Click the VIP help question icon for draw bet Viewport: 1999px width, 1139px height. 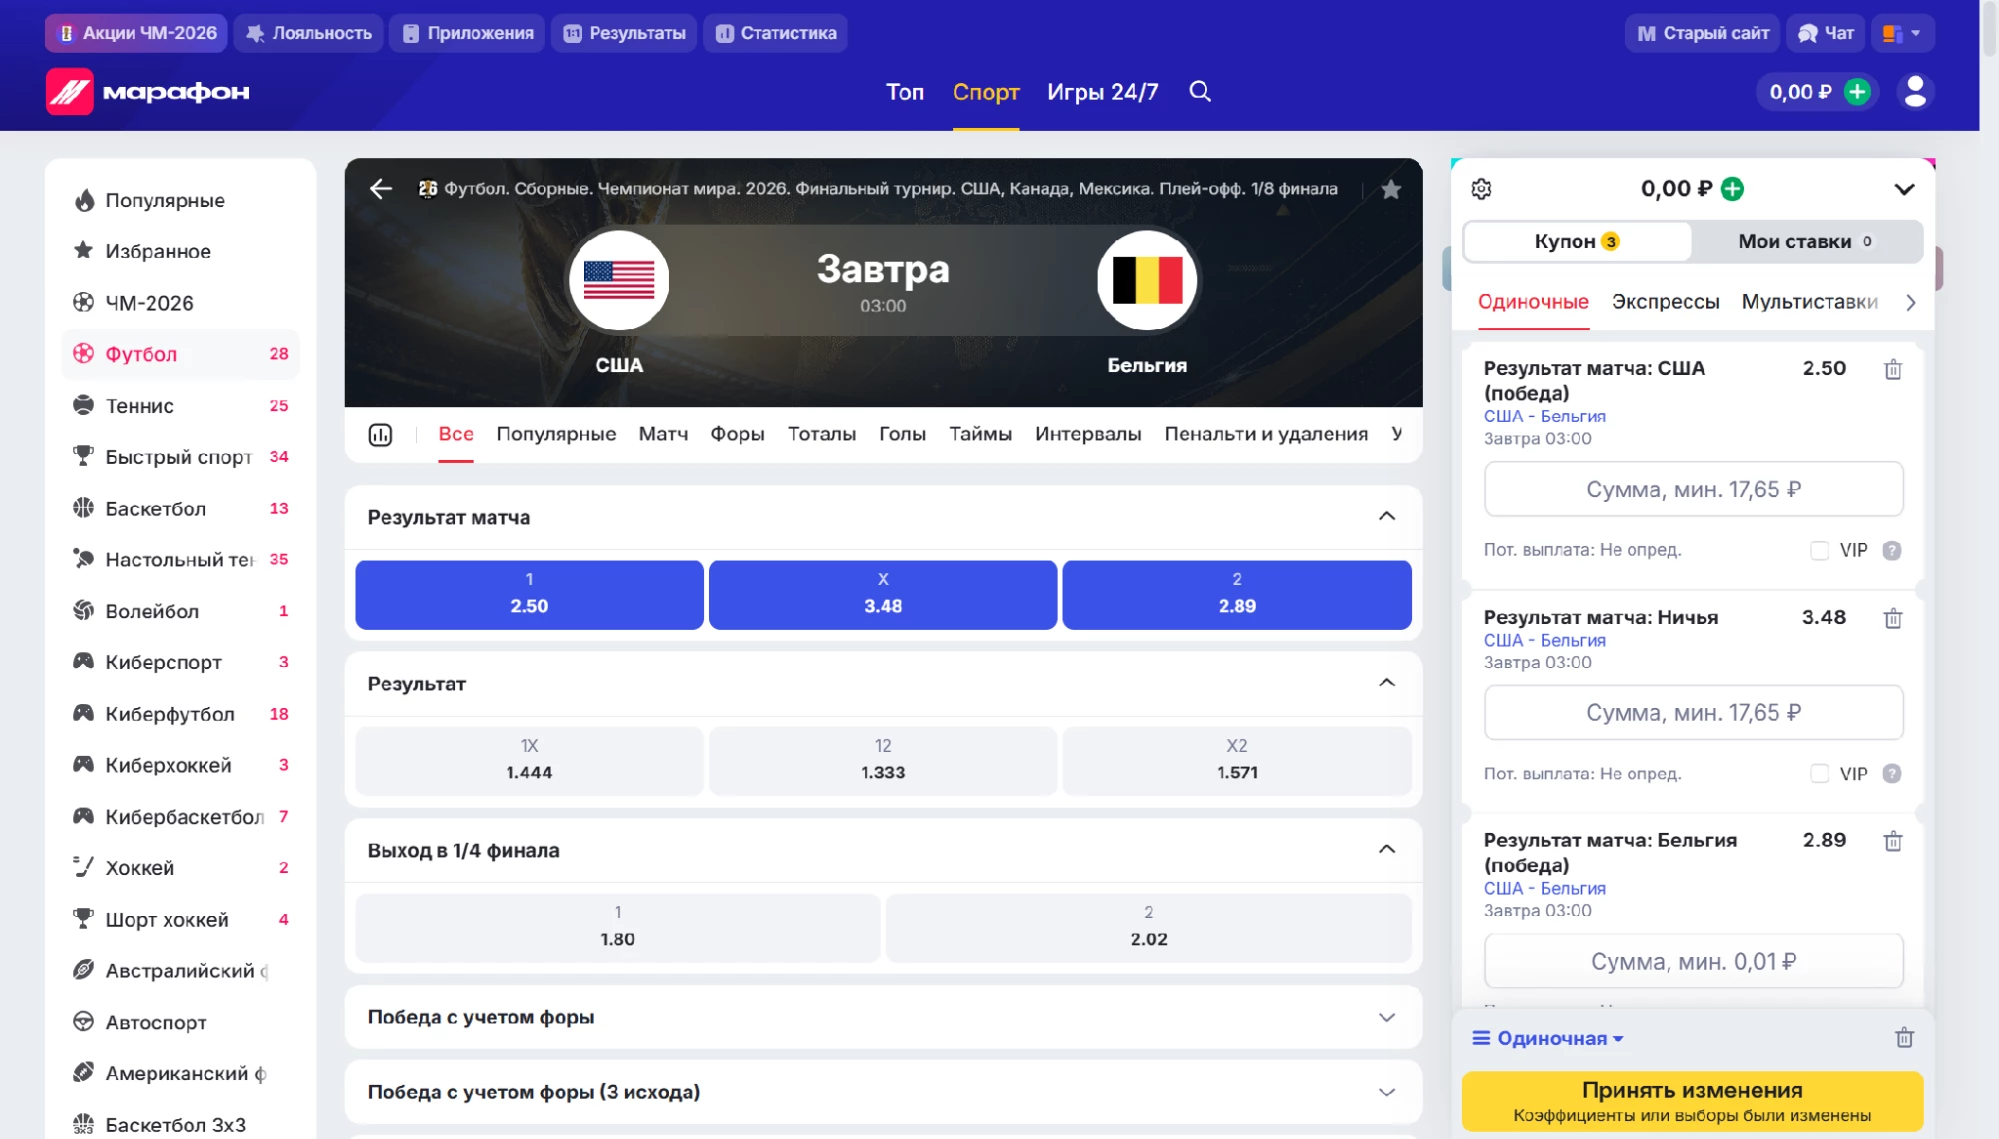pyautogui.click(x=1891, y=774)
